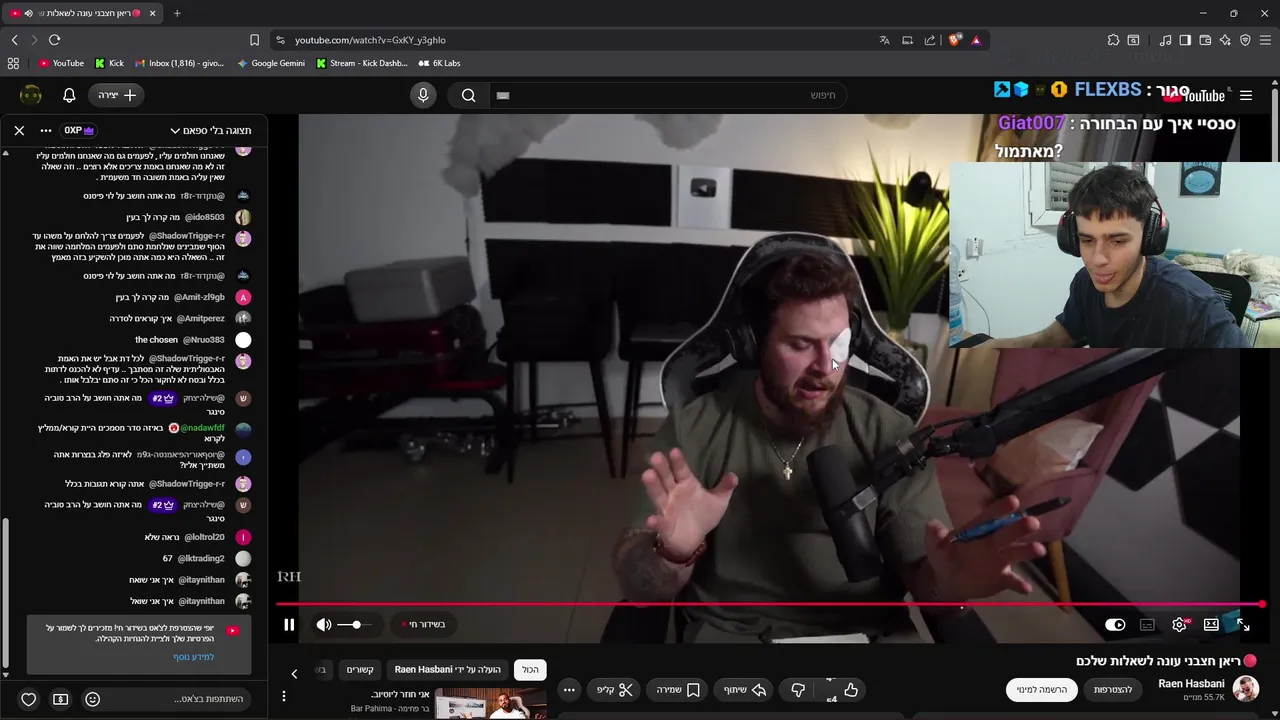The width and height of the screenshot is (1280, 720).
Task: Click the 'הצטרפות' join button
Action: pyautogui.click(x=1112, y=690)
